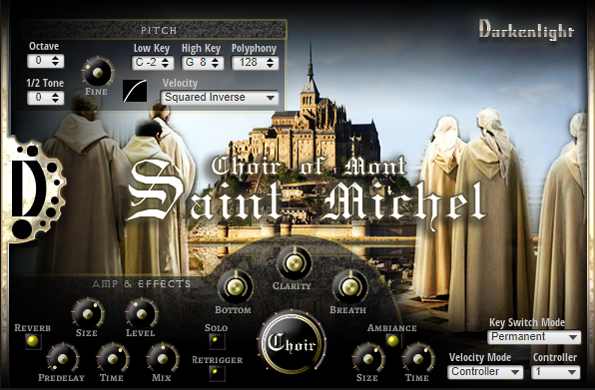This screenshot has height=390, width=595.
Task: Click the large Choir volume knob
Action: [x=291, y=343]
